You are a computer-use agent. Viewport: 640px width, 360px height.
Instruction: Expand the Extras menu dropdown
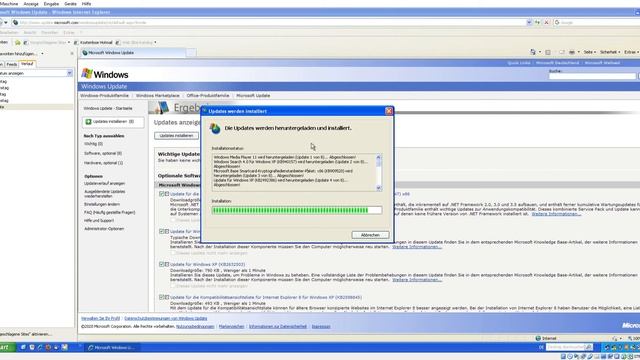(631, 52)
